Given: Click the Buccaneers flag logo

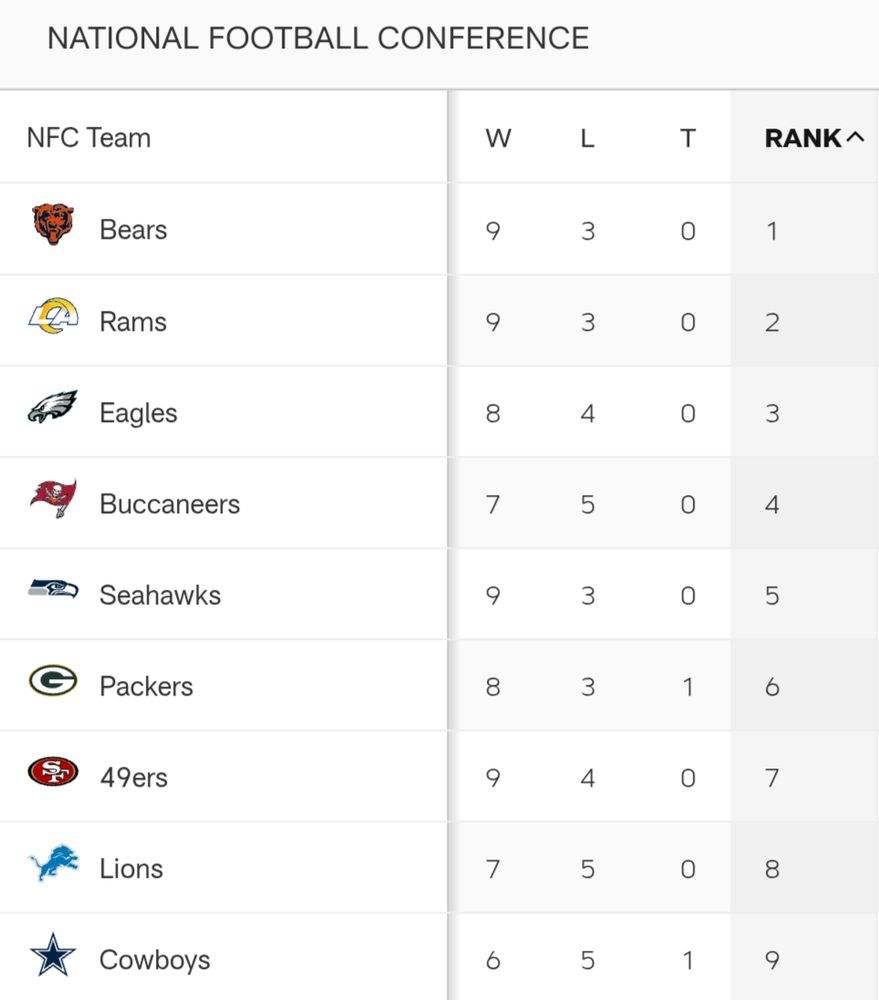Looking at the screenshot, I should coord(53,498).
